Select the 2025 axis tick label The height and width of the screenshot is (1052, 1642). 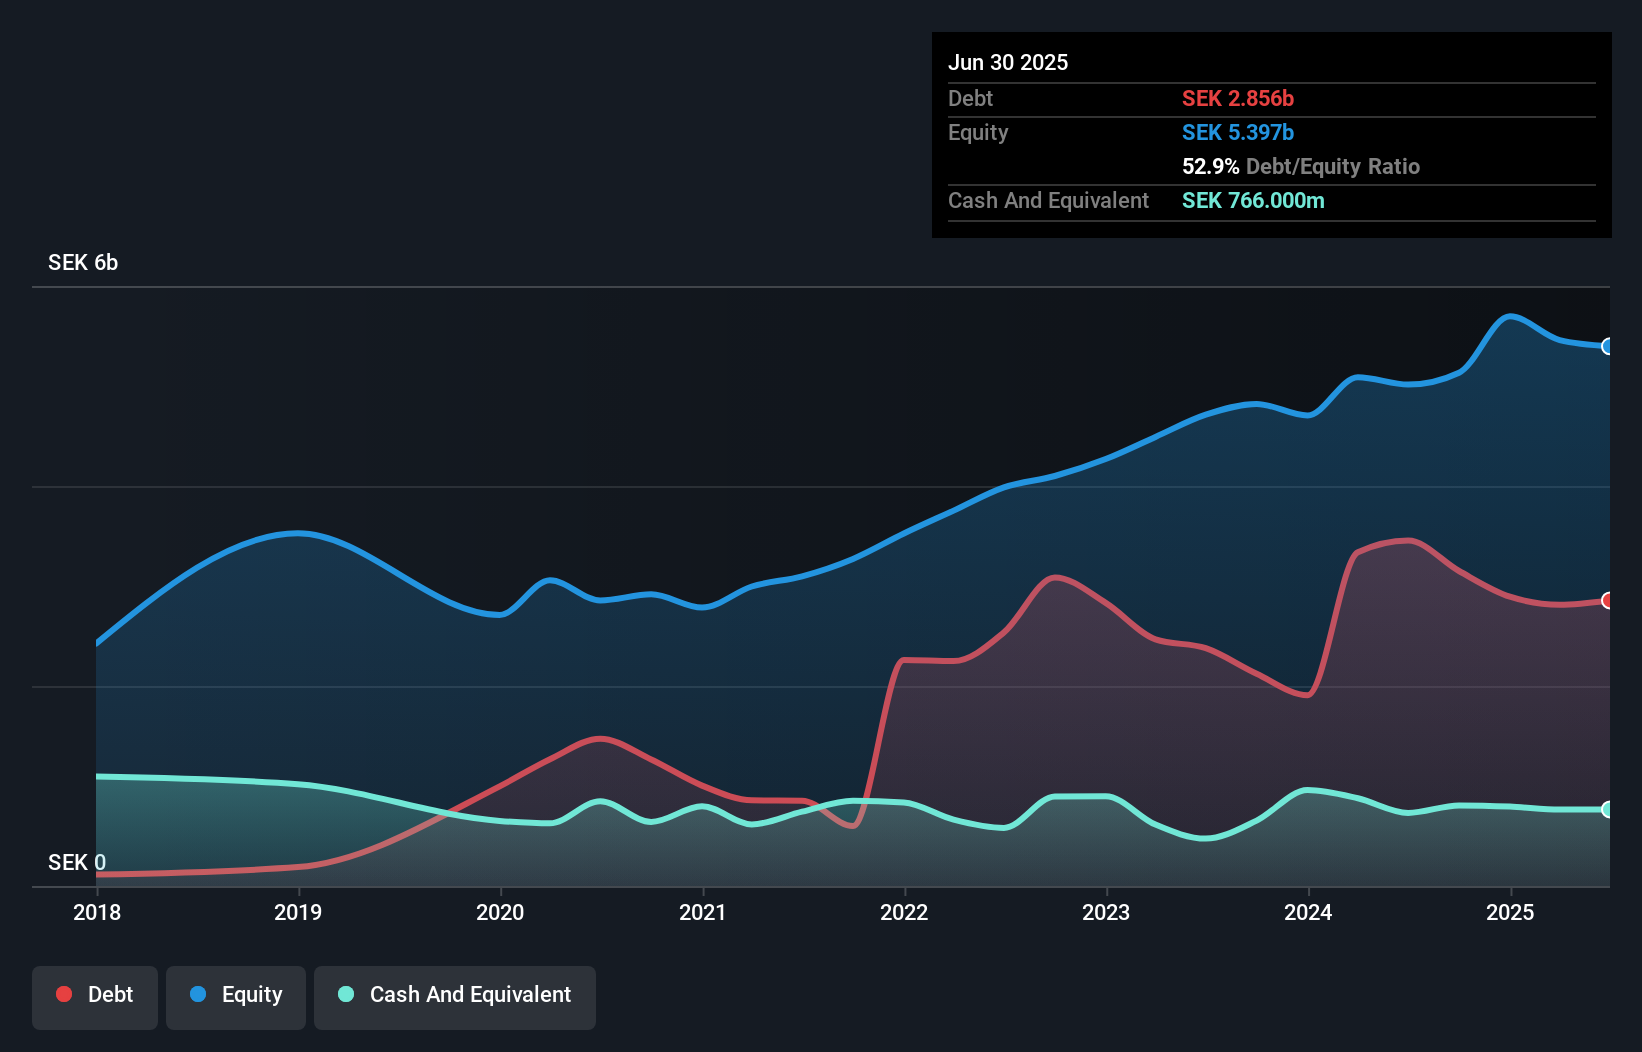click(1510, 912)
